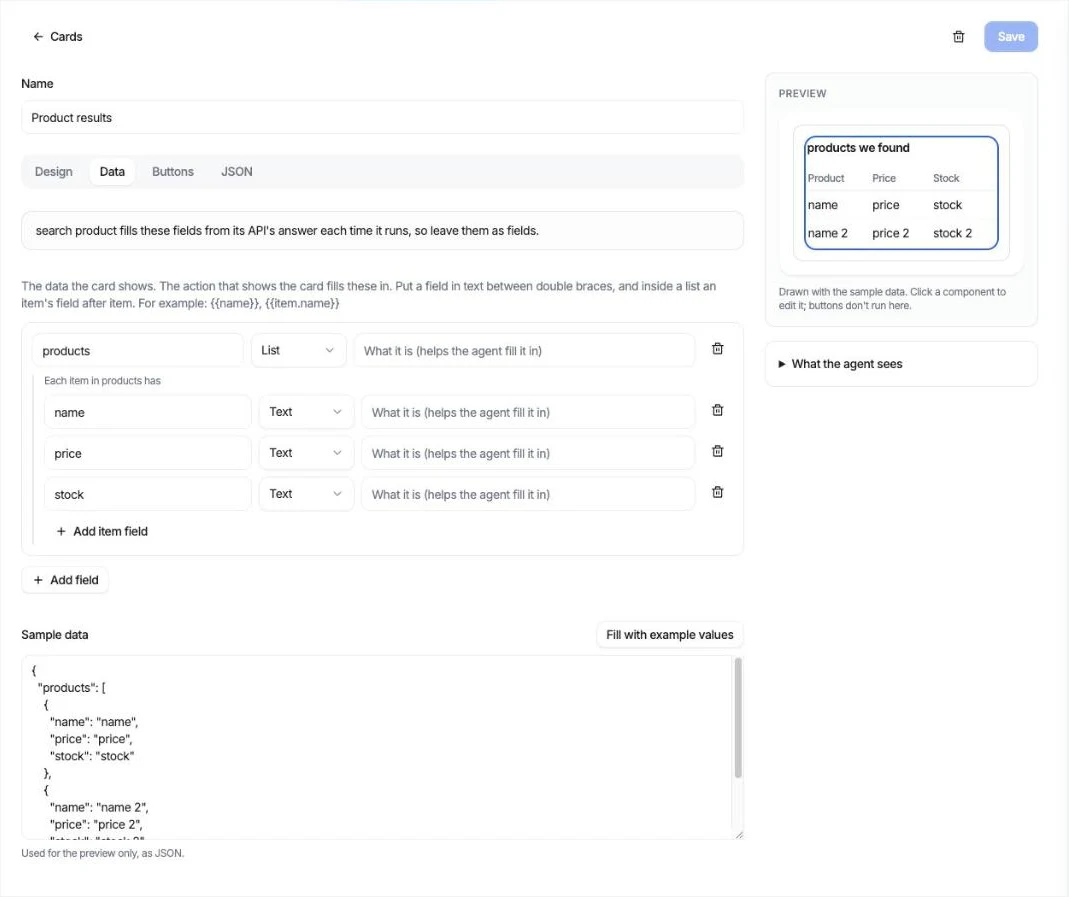
Task: Click the 'stock' cell in preview's first row
Action: pyautogui.click(x=947, y=205)
